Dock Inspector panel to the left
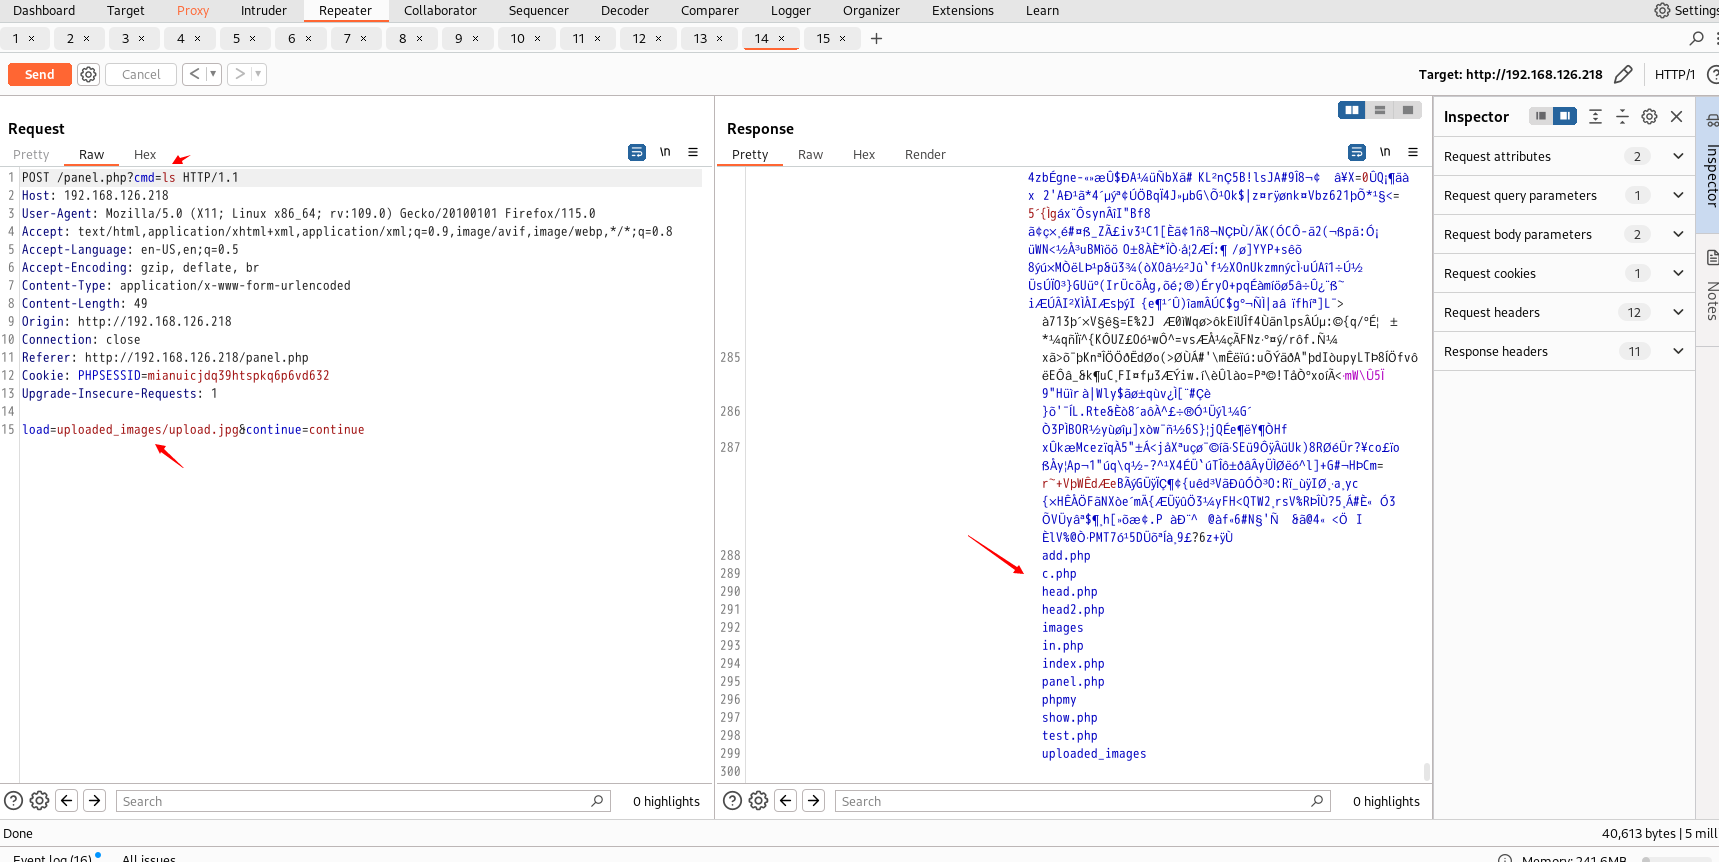The image size is (1719, 862). (x=1541, y=116)
